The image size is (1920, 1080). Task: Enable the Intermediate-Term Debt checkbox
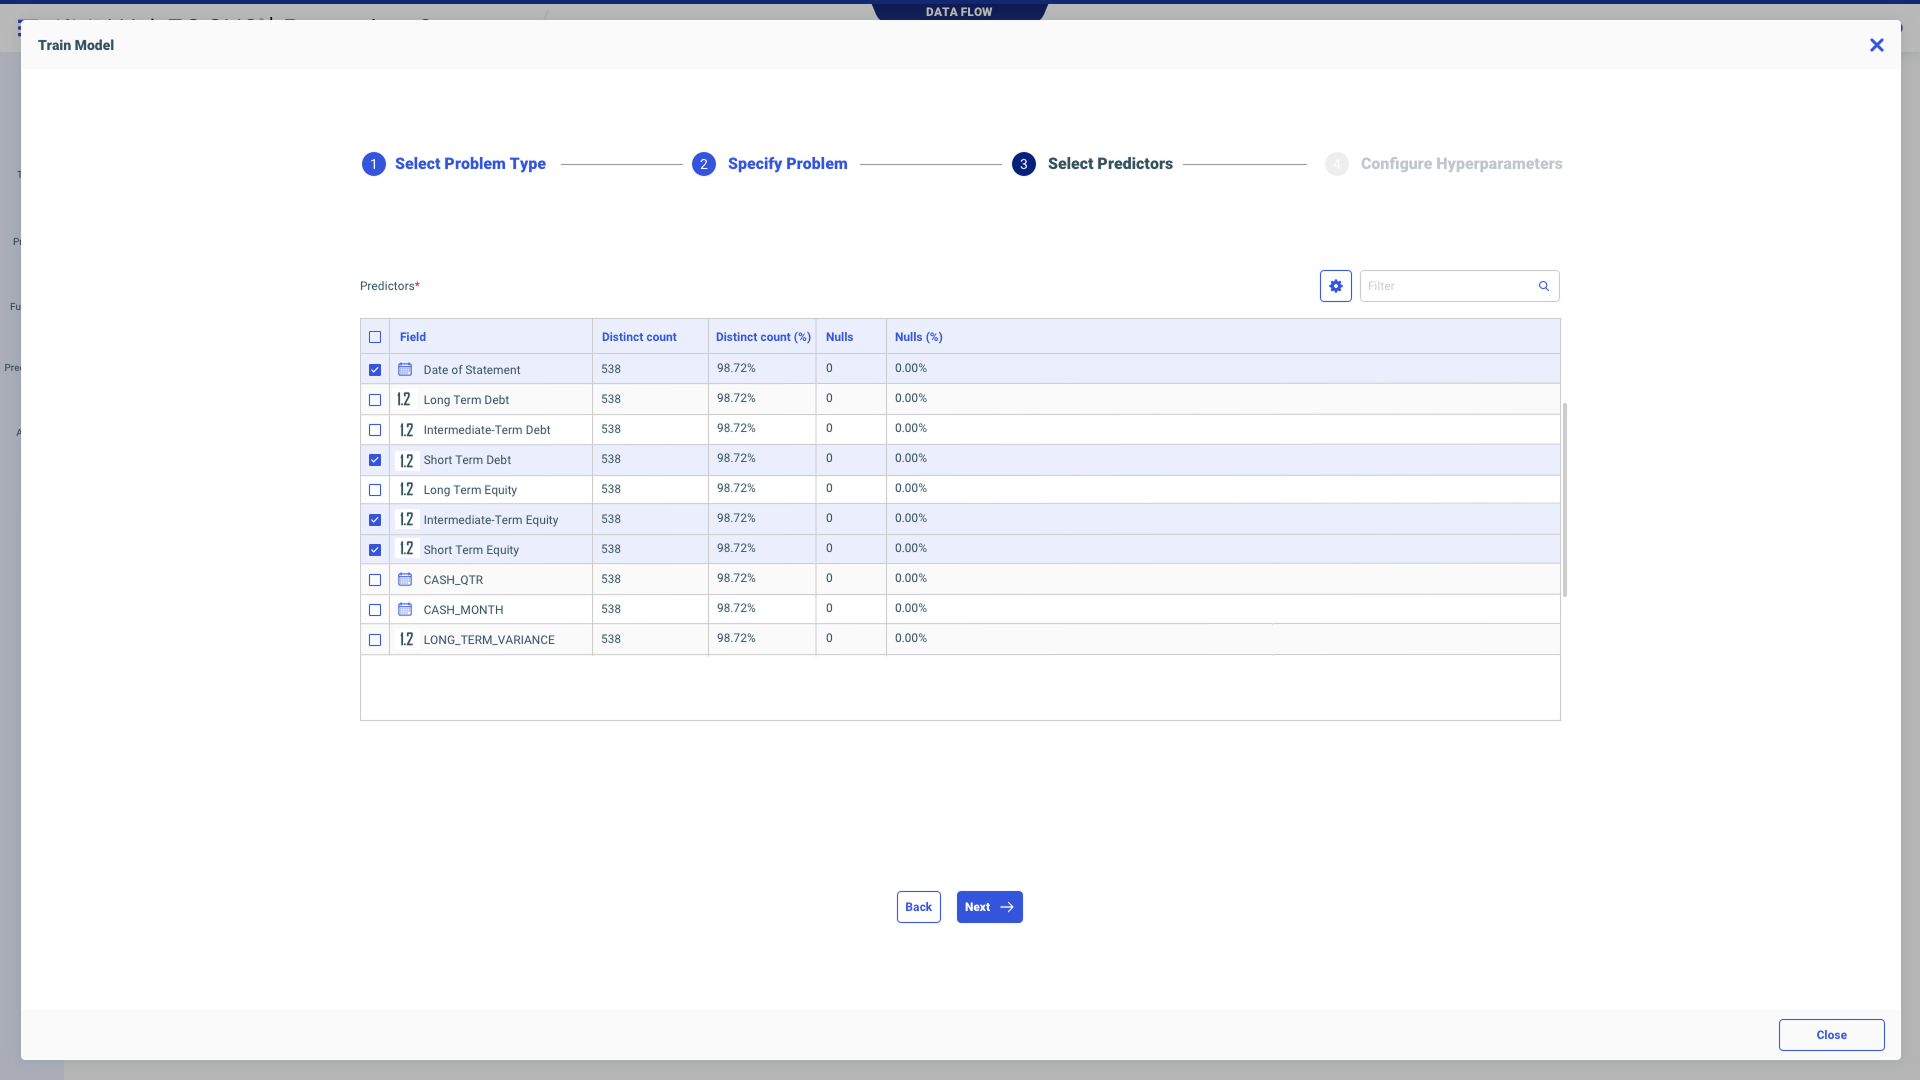375,430
